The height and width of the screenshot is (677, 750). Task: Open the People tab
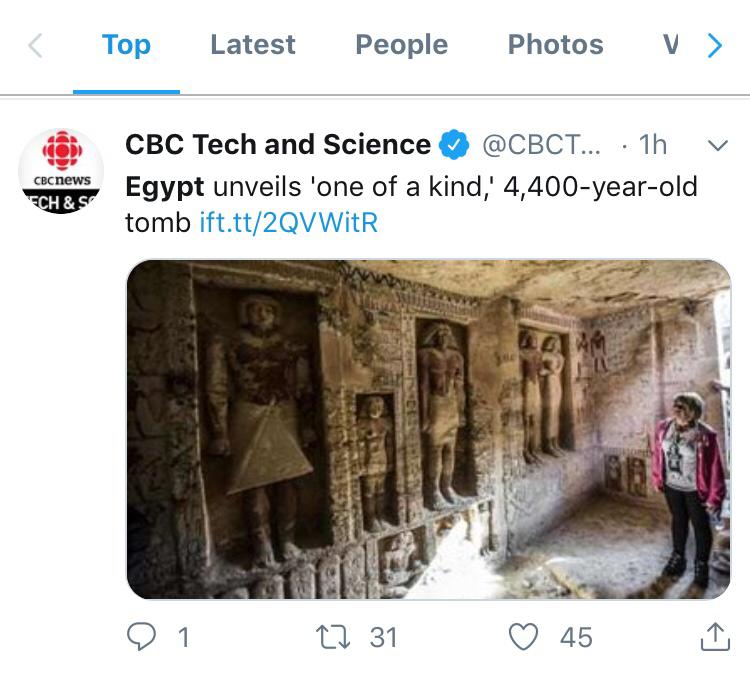[401, 45]
